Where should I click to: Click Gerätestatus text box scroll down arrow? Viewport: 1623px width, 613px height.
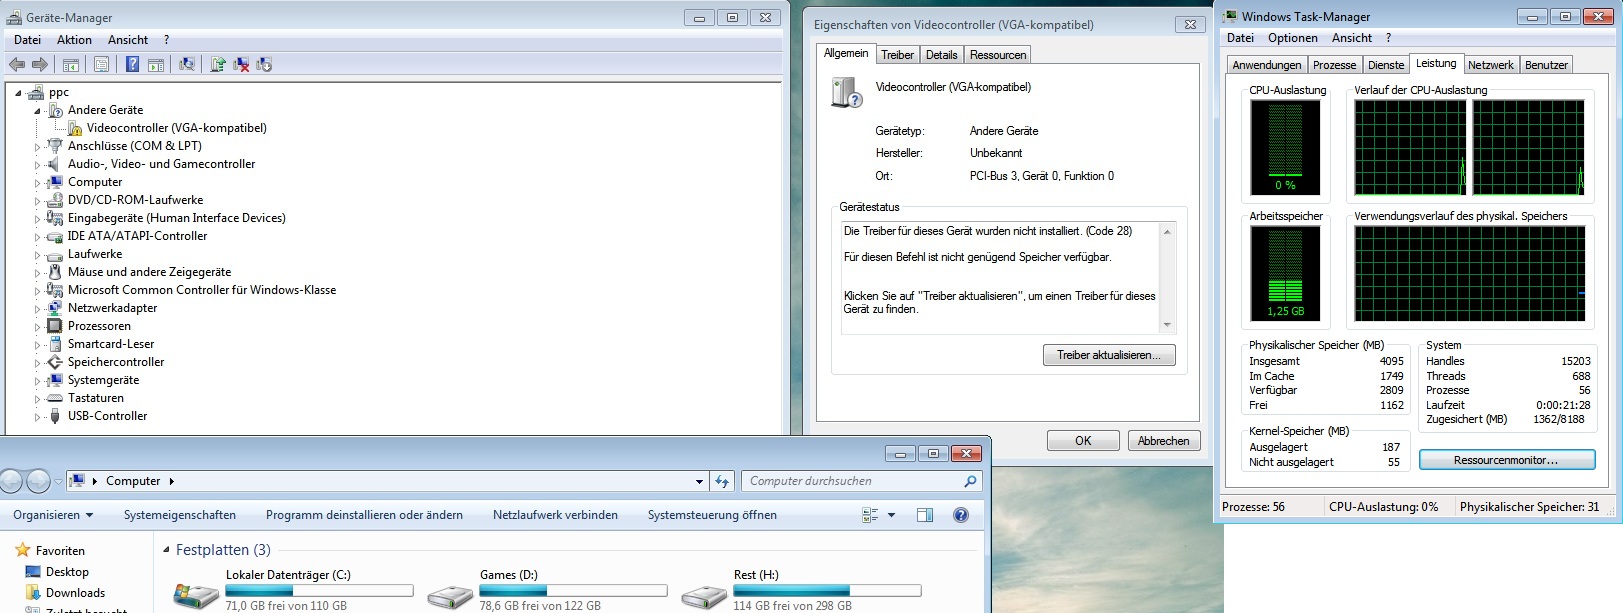(1167, 325)
